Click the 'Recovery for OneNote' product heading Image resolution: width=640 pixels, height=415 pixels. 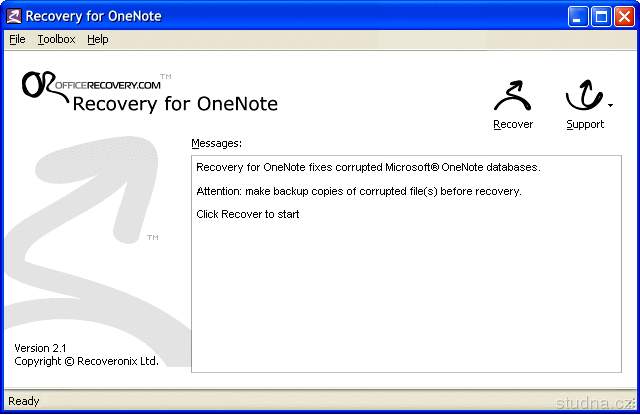175,104
